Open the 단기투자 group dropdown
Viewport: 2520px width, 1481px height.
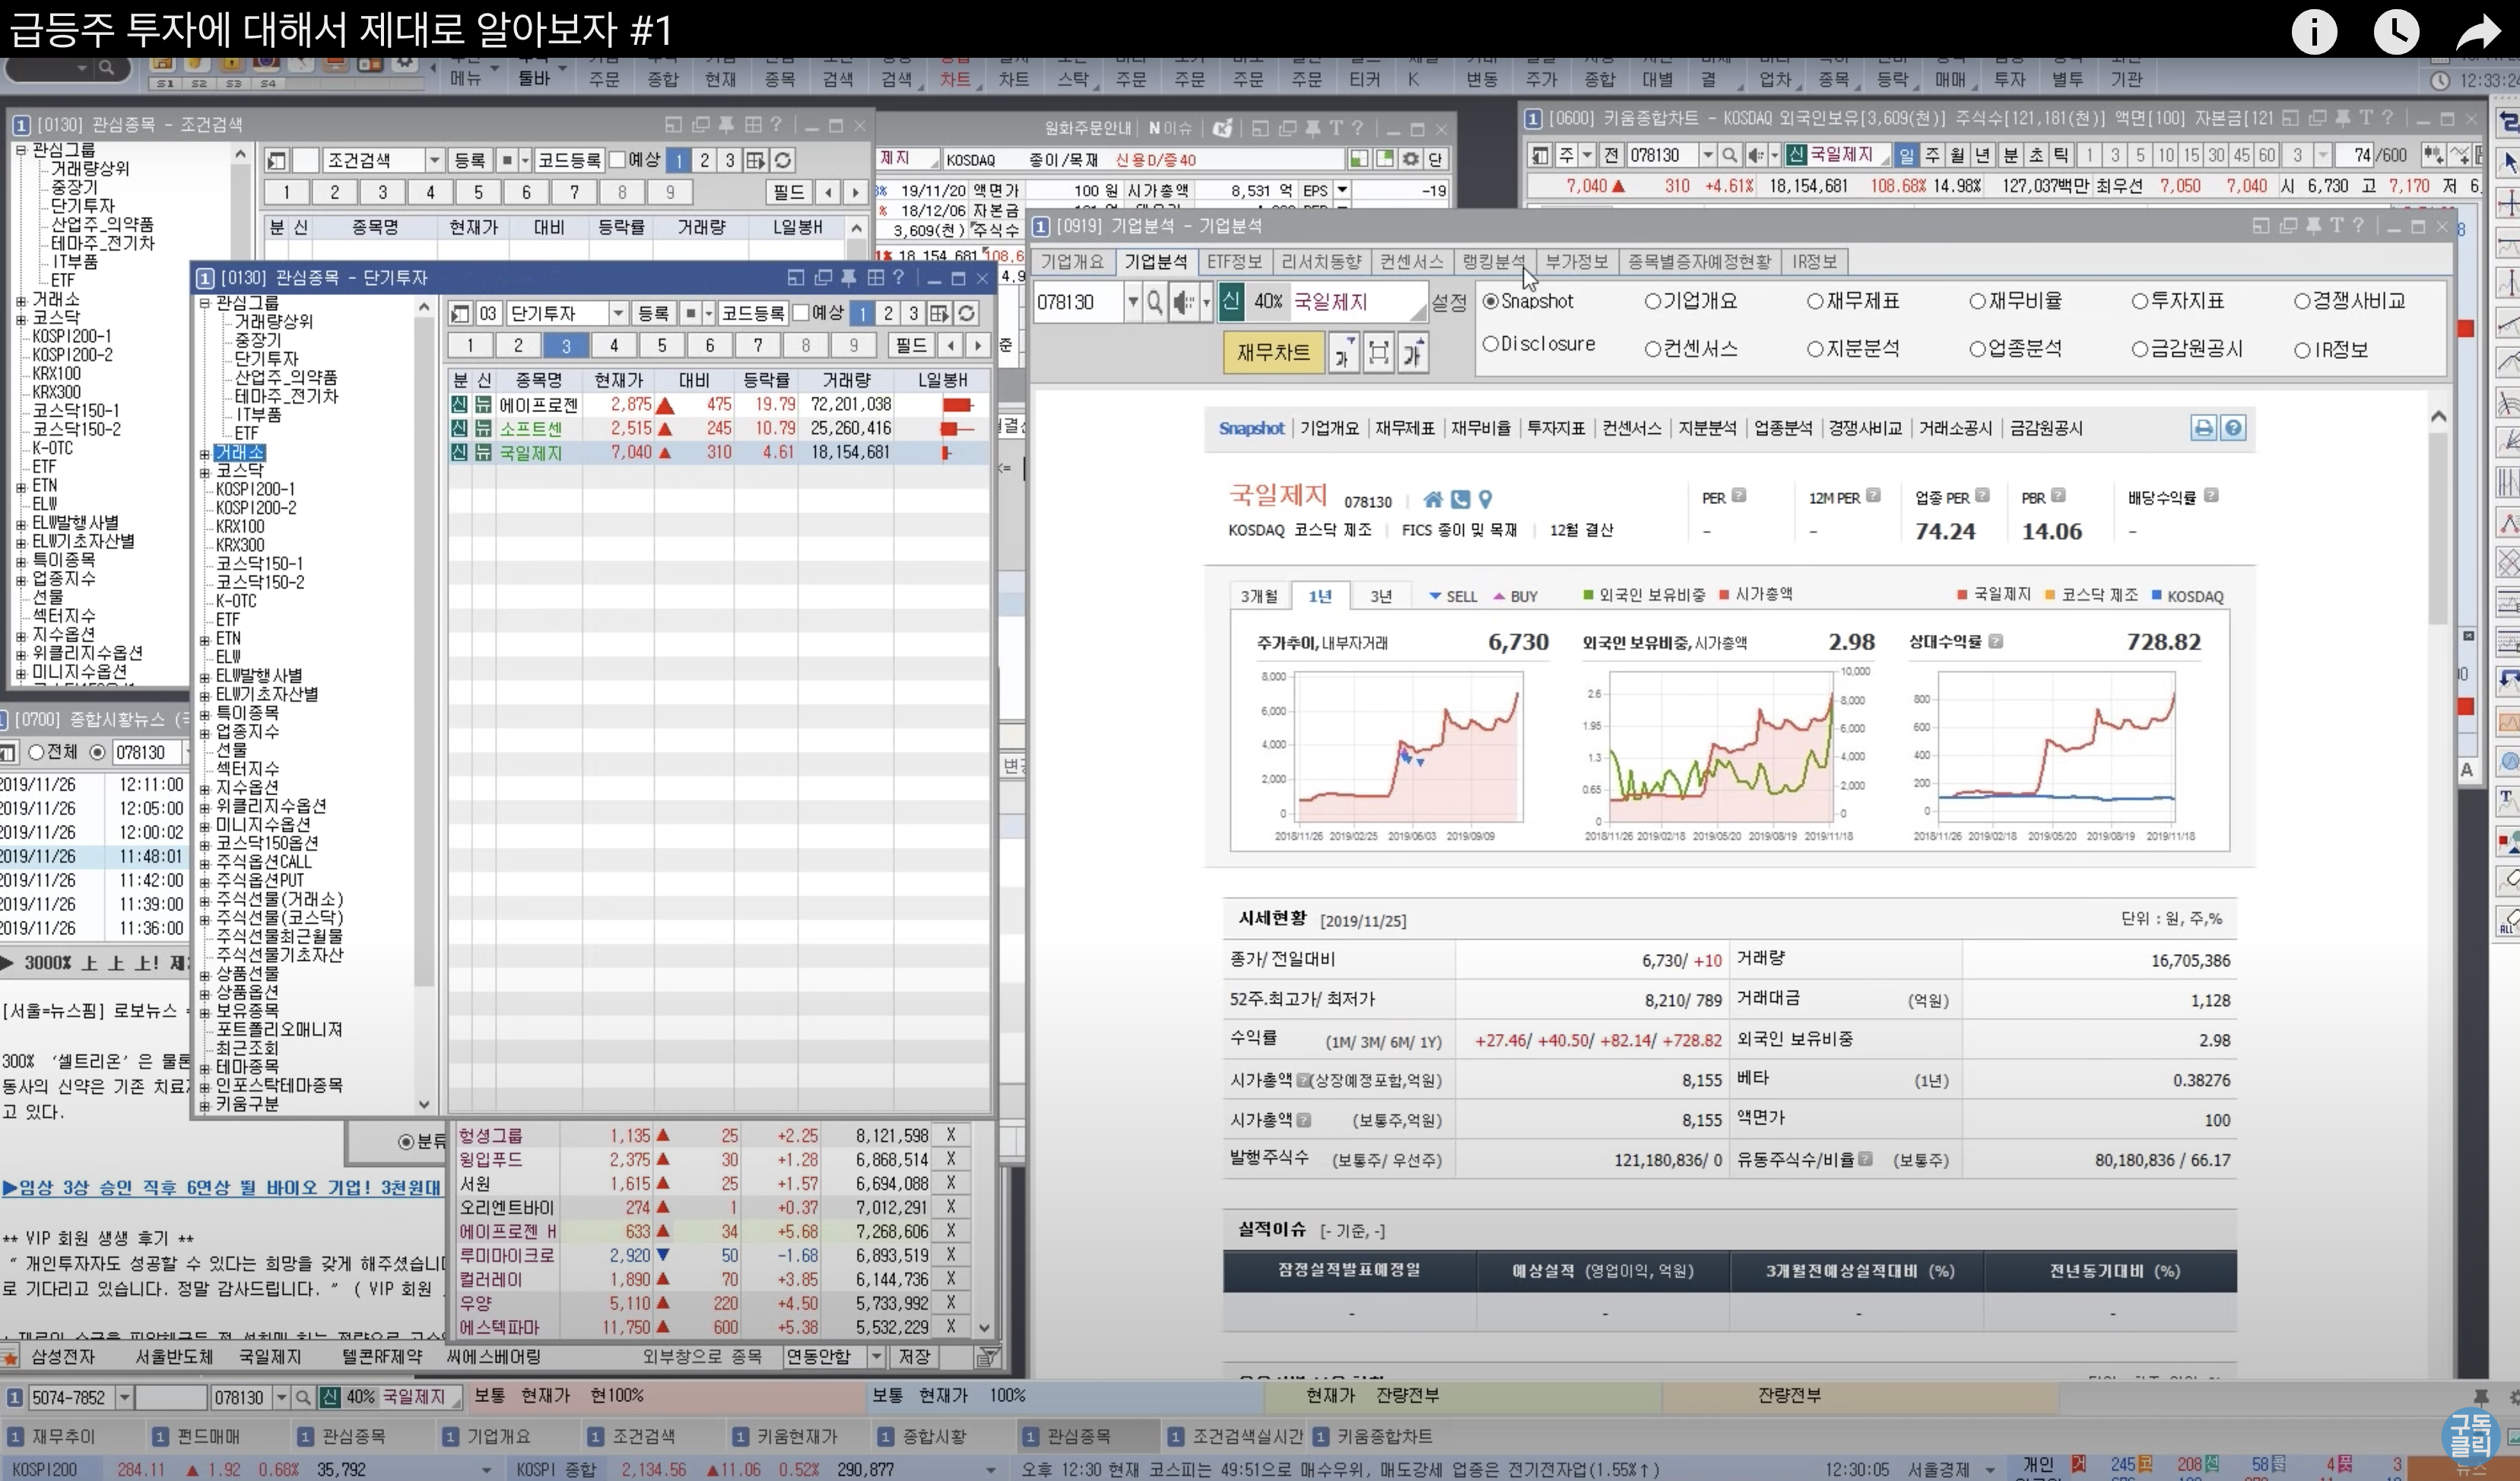tap(618, 314)
